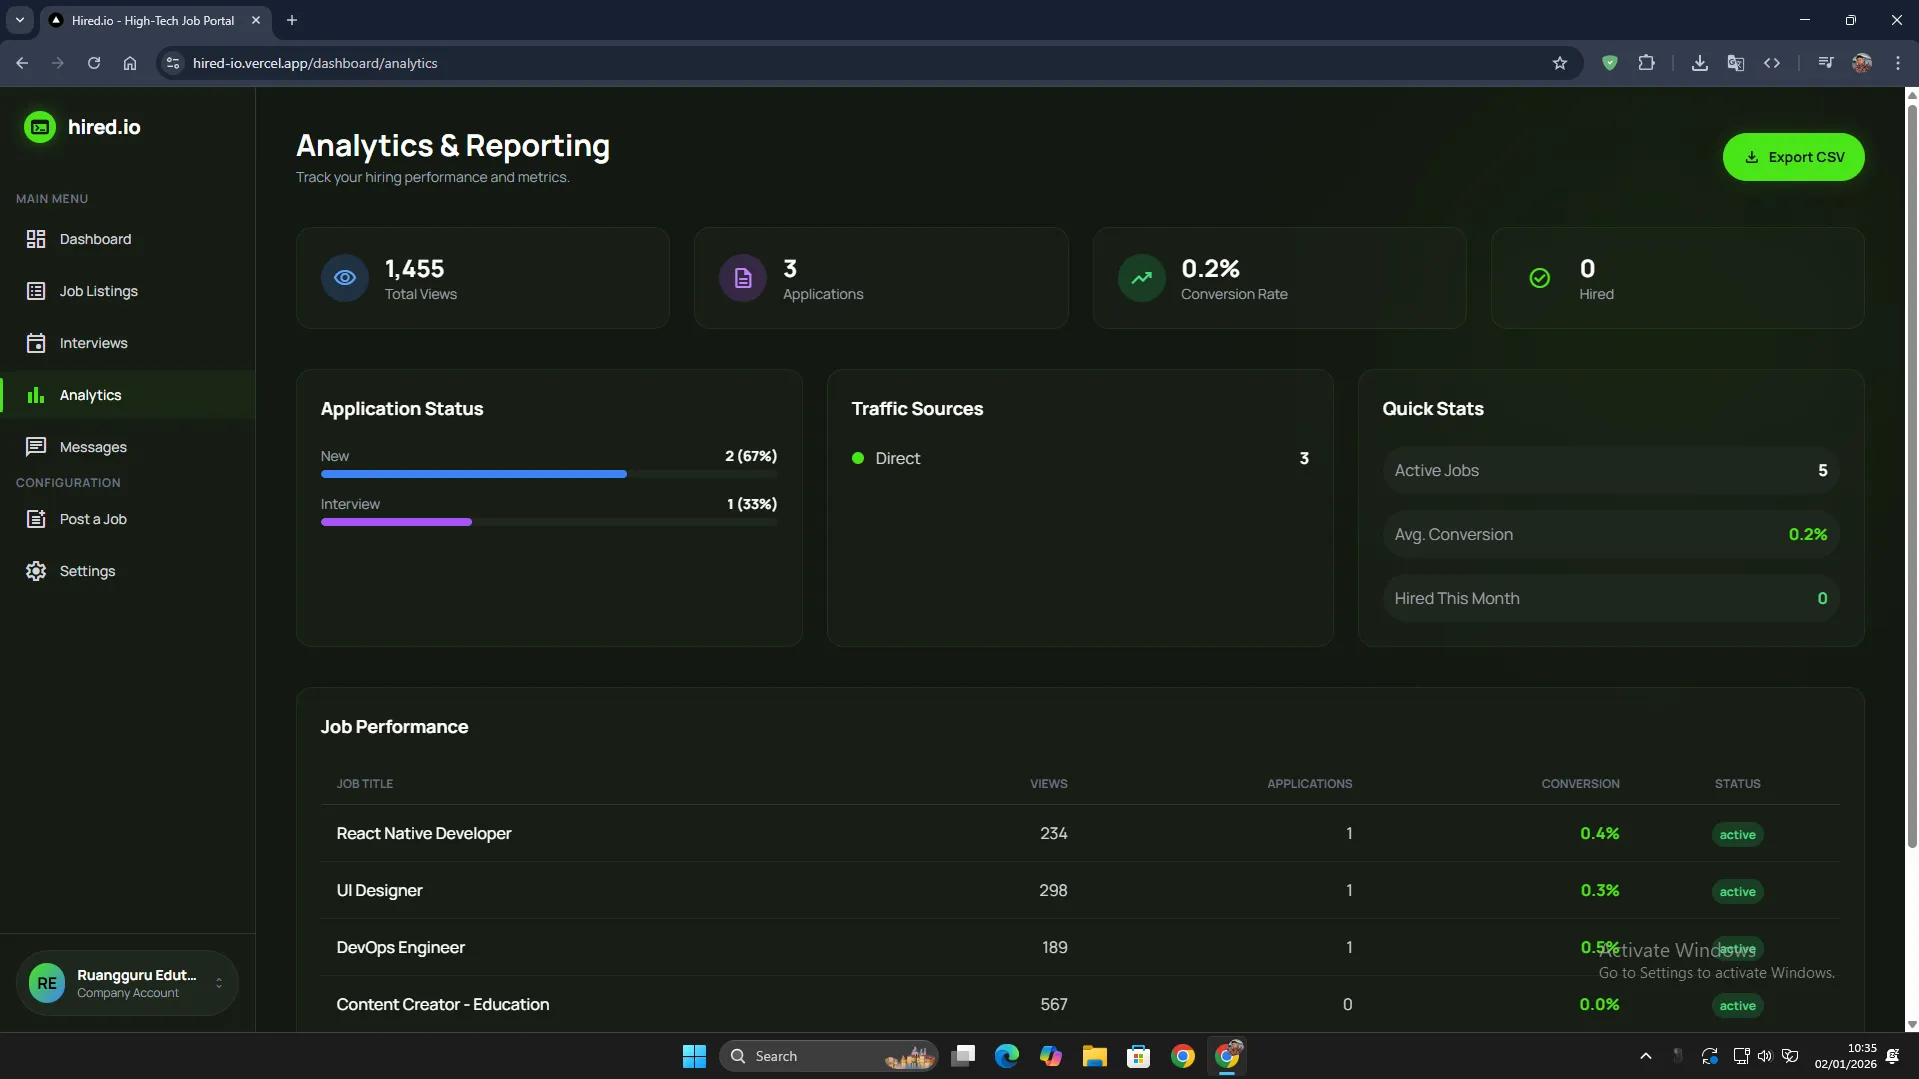This screenshot has height=1079, width=1919.
Task: Click the Job Listings sidebar icon
Action: click(x=36, y=291)
